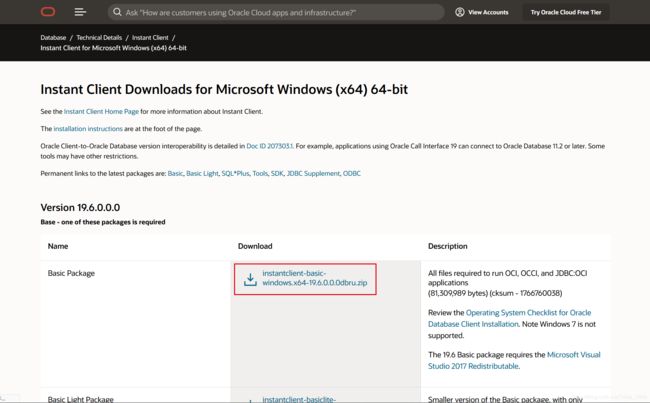Open the ODBC permanent link

352,173
